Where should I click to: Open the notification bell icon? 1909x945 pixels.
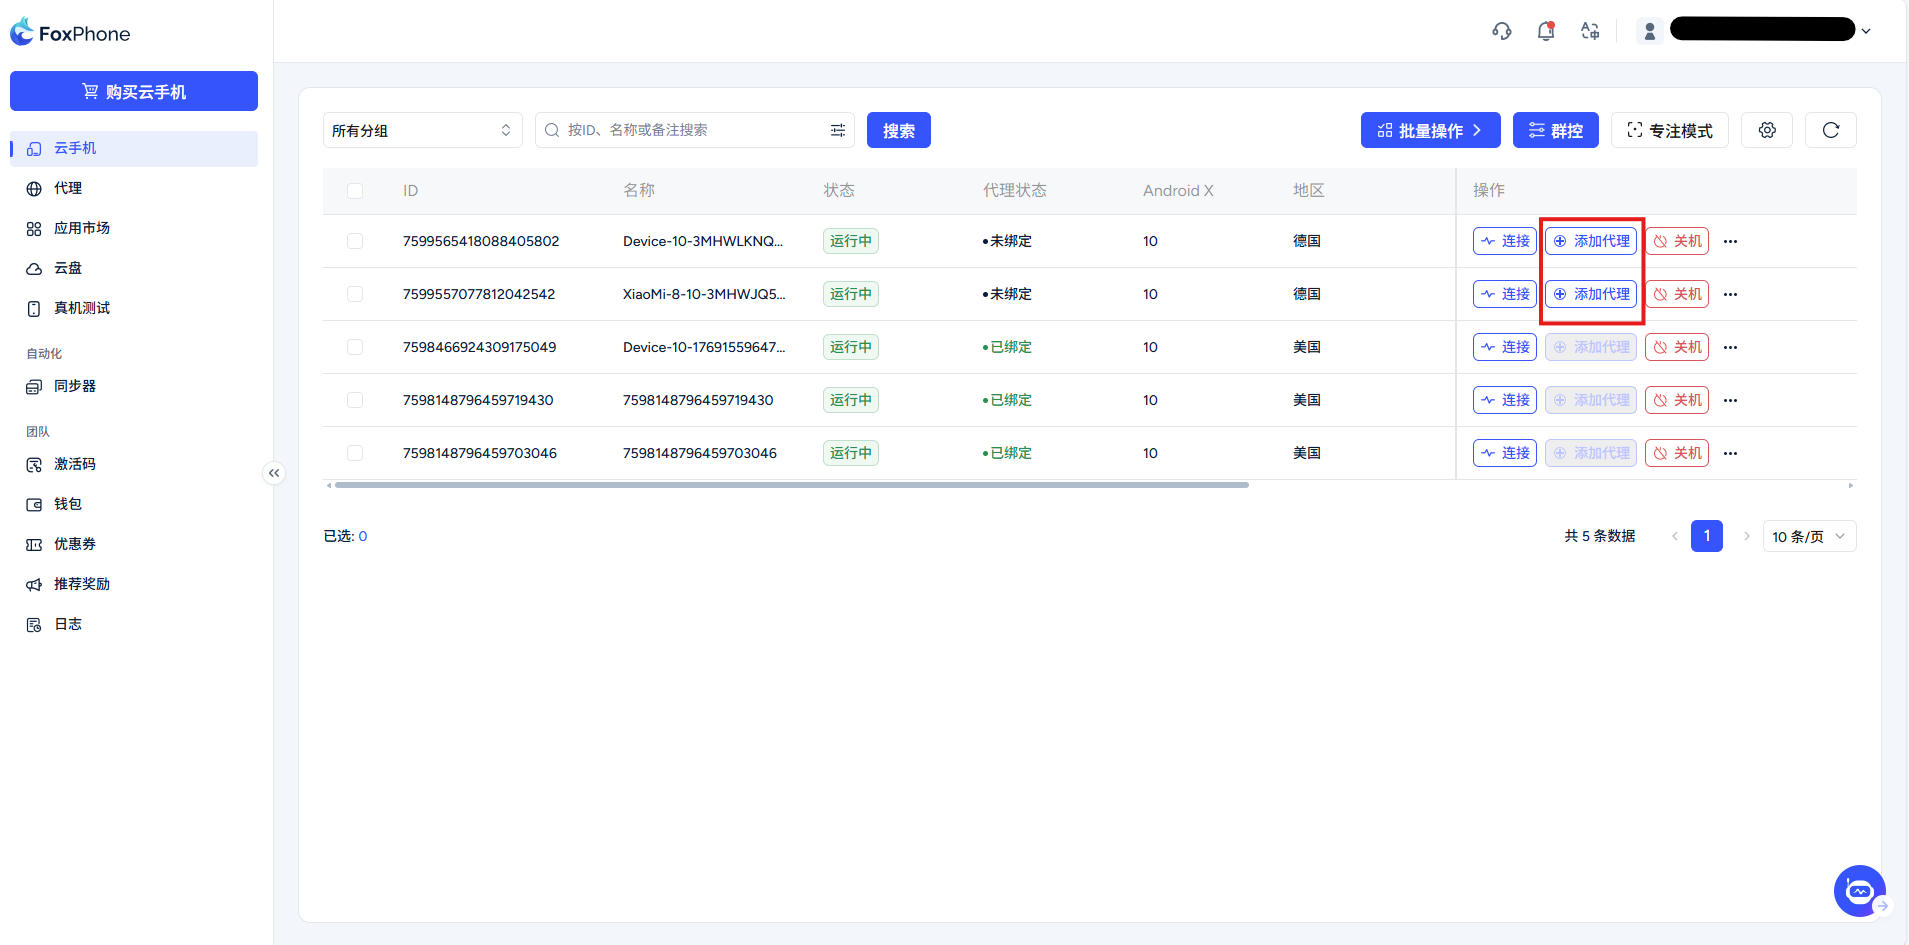pos(1546,31)
